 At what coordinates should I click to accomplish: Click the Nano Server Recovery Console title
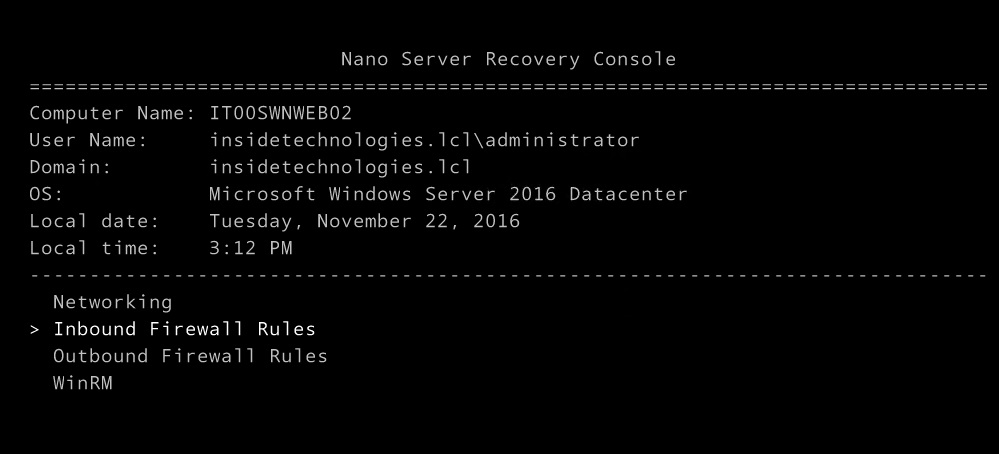pos(508,59)
